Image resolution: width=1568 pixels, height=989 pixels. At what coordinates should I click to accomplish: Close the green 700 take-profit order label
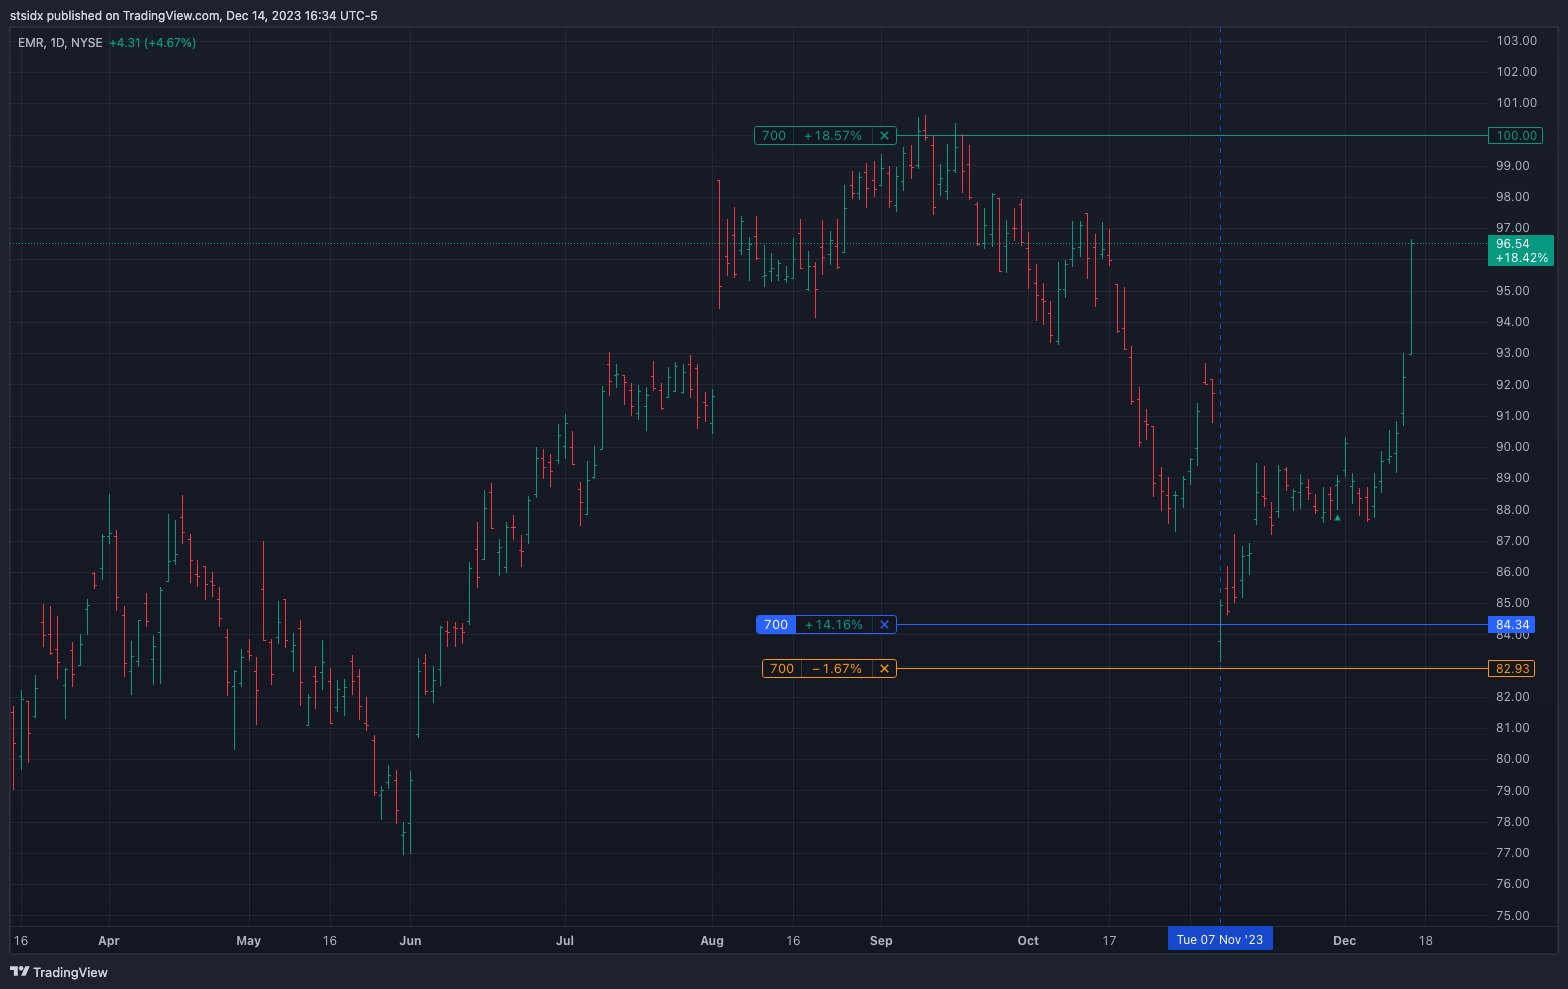coord(884,136)
